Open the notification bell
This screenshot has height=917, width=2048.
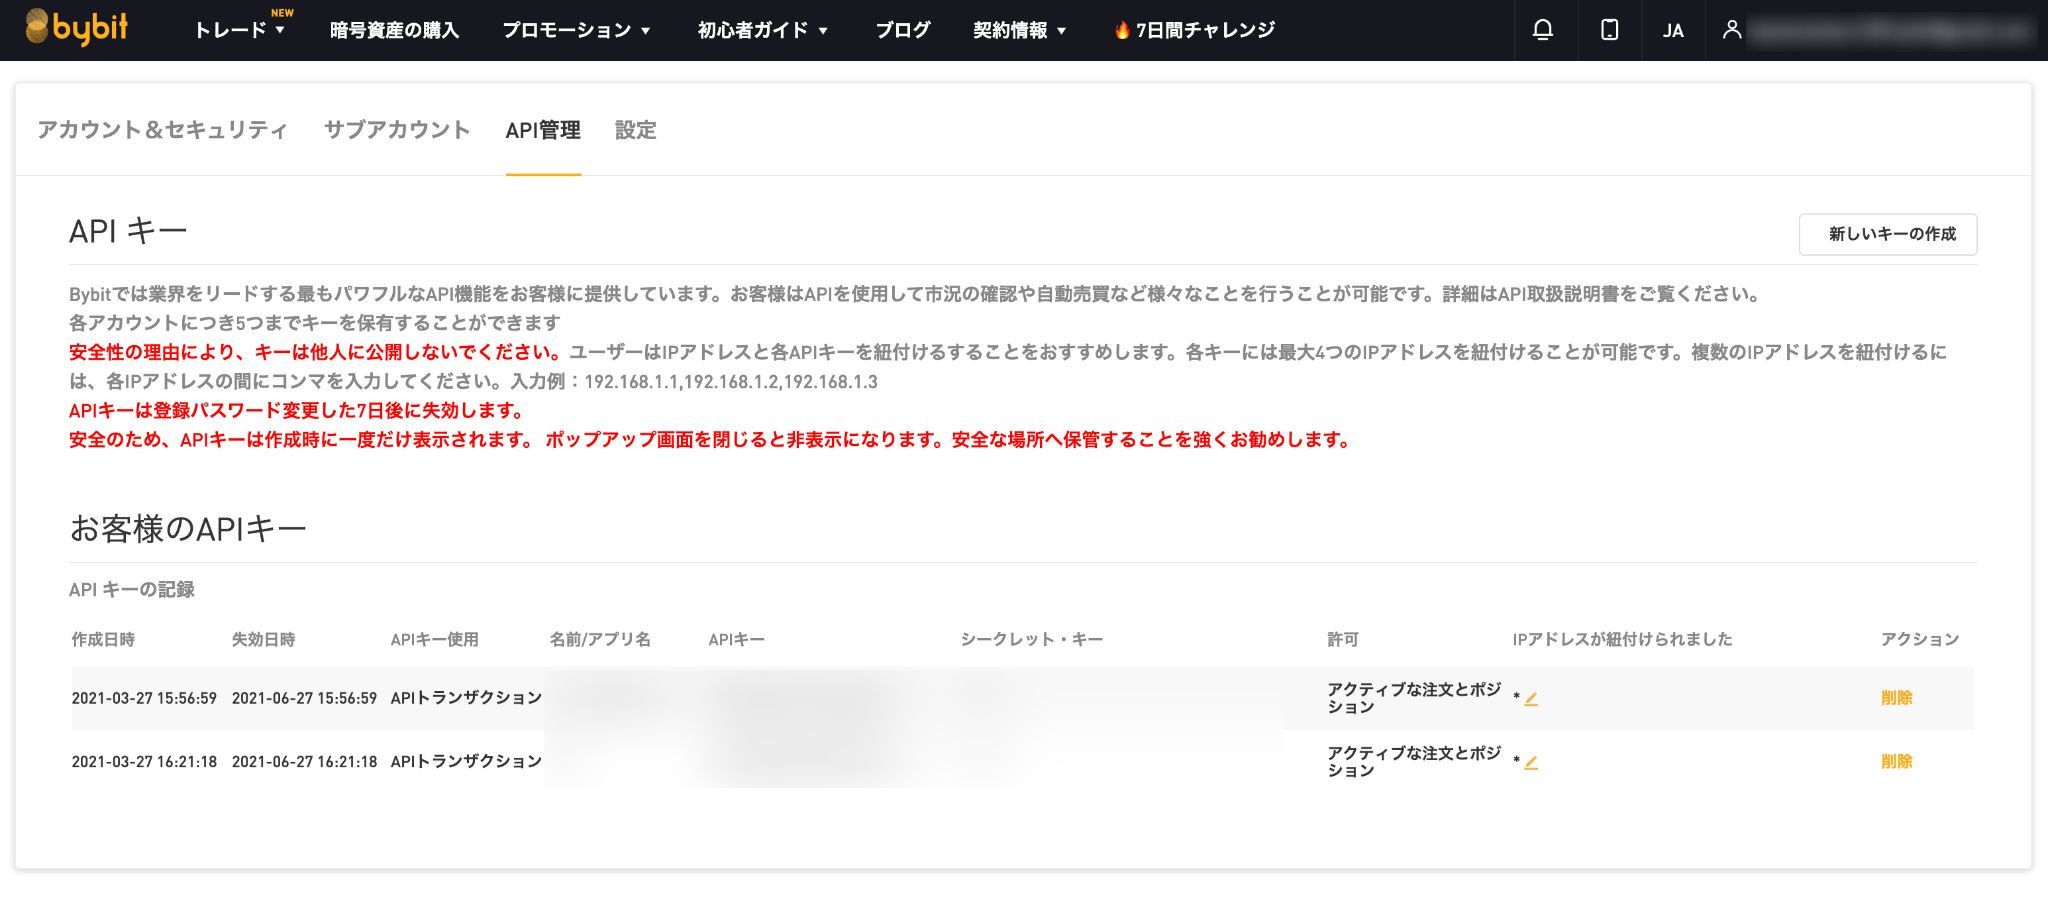pyautogui.click(x=1542, y=30)
